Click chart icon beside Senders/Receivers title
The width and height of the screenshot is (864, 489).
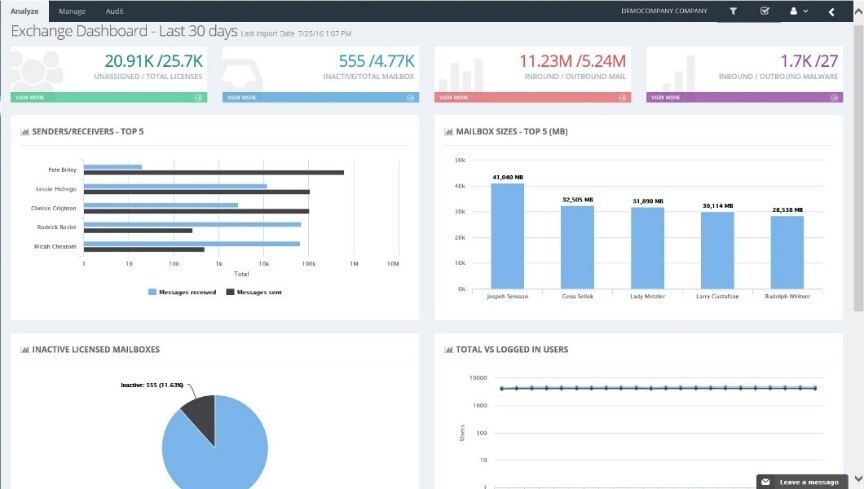[x=25, y=132]
